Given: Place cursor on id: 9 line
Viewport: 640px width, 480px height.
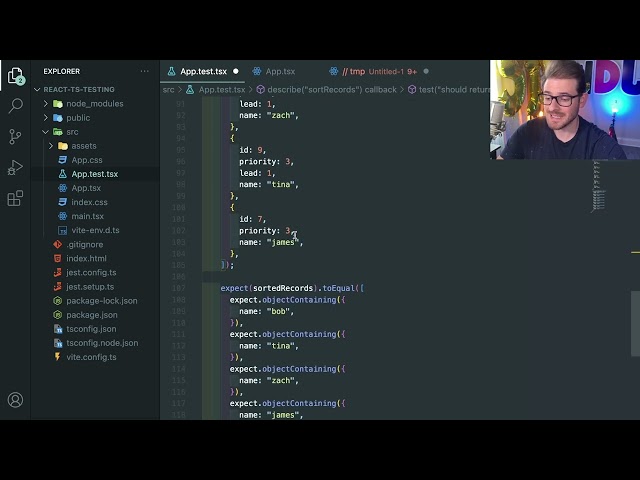Looking at the screenshot, I should (x=253, y=150).
